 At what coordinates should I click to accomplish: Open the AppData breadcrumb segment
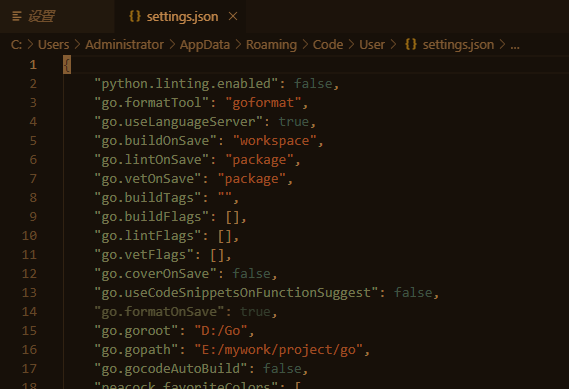(205, 45)
